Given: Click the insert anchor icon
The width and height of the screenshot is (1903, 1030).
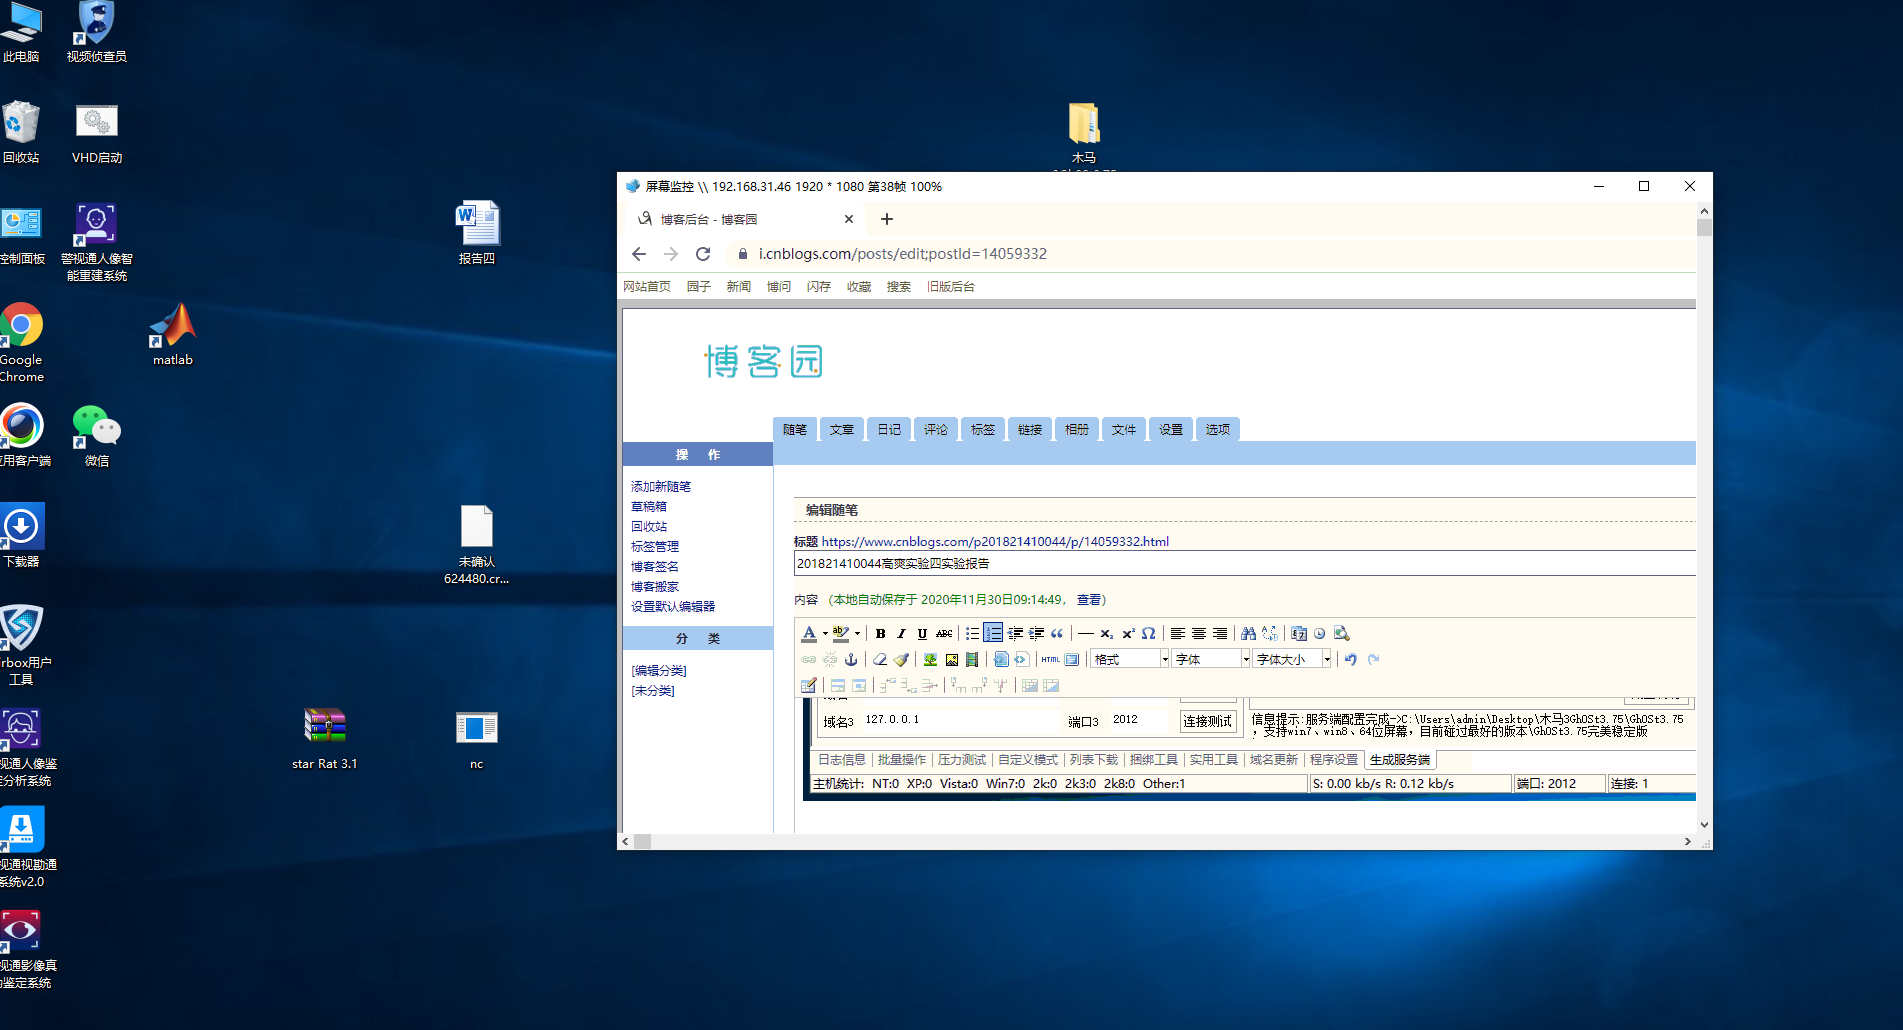Looking at the screenshot, I should [x=851, y=659].
